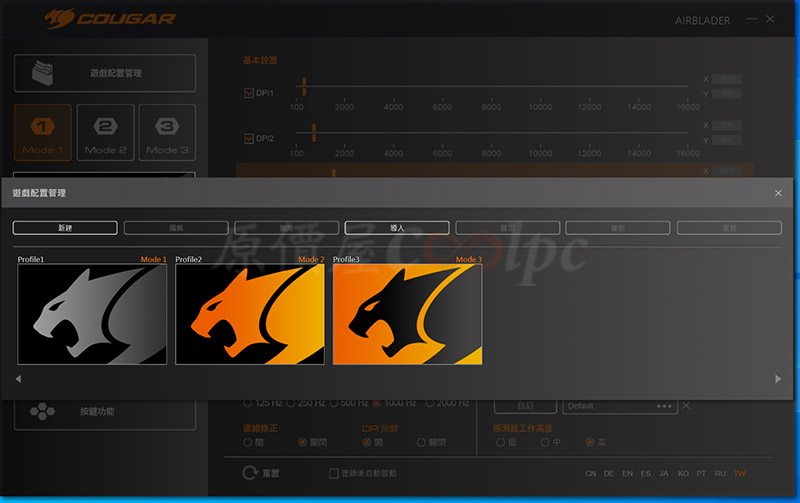Click the X next to Default field
Viewport: 800px width, 503px height.
pos(686,406)
